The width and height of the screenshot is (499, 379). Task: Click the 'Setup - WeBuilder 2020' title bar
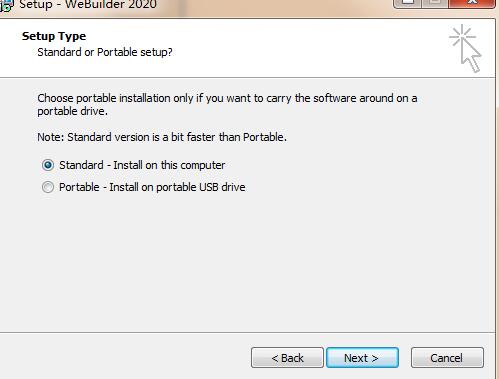point(88,5)
